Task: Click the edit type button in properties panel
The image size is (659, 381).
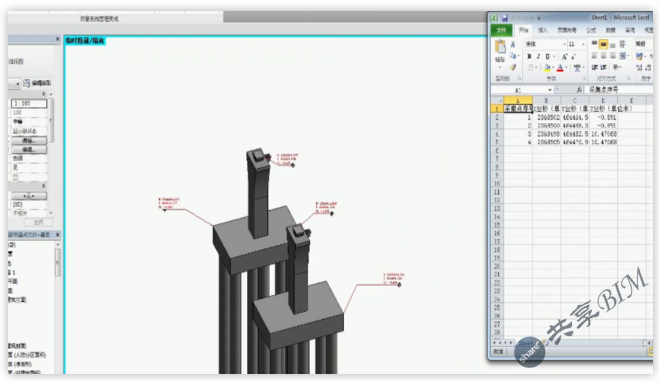Action: click(37, 83)
